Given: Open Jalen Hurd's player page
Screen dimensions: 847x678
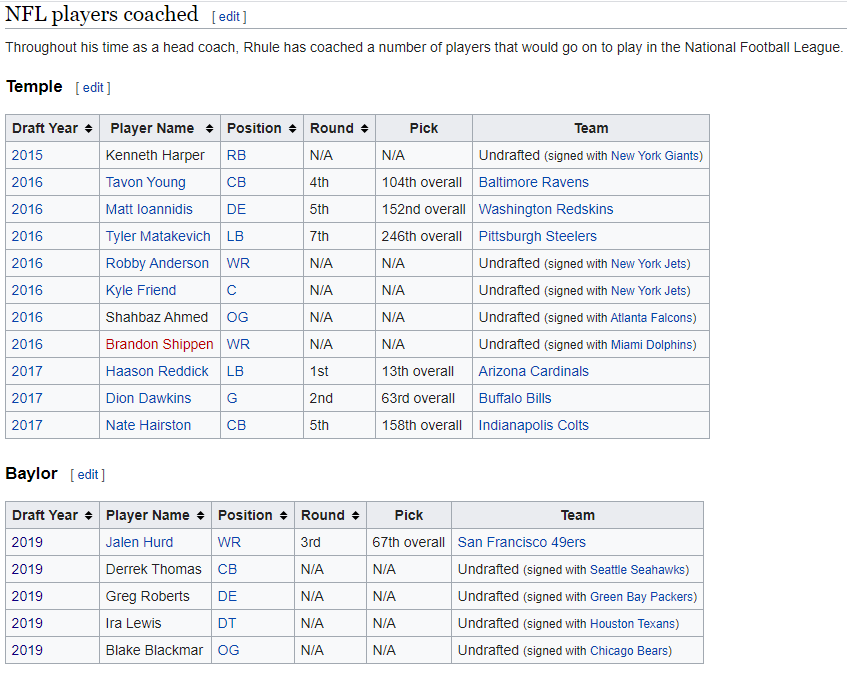Looking at the screenshot, I should click(x=139, y=542).
